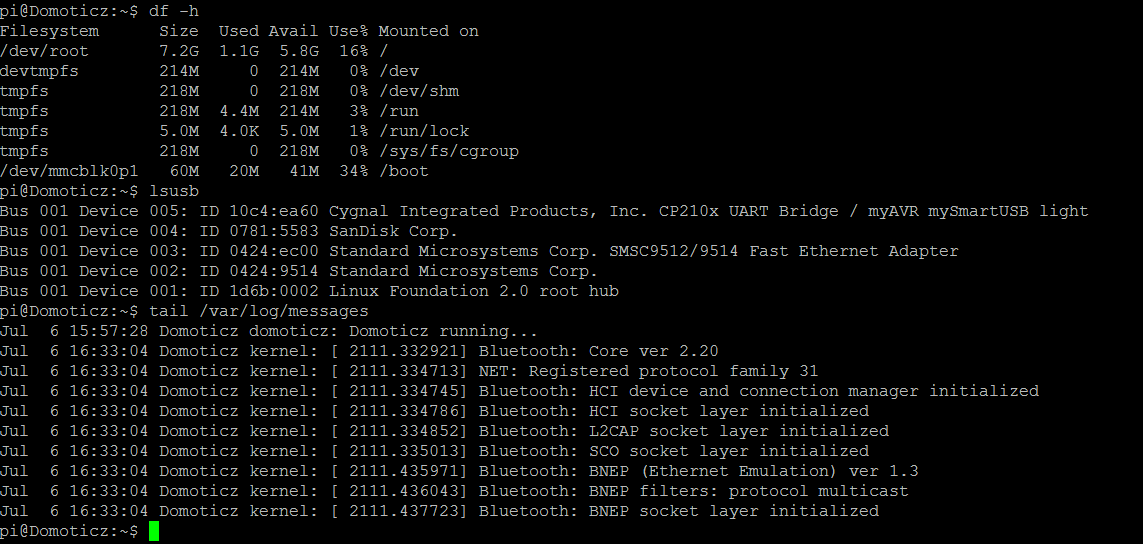Click the SanDisk Corp. USB device line
This screenshot has width=1143, height=544.
(x=229, y=231)
